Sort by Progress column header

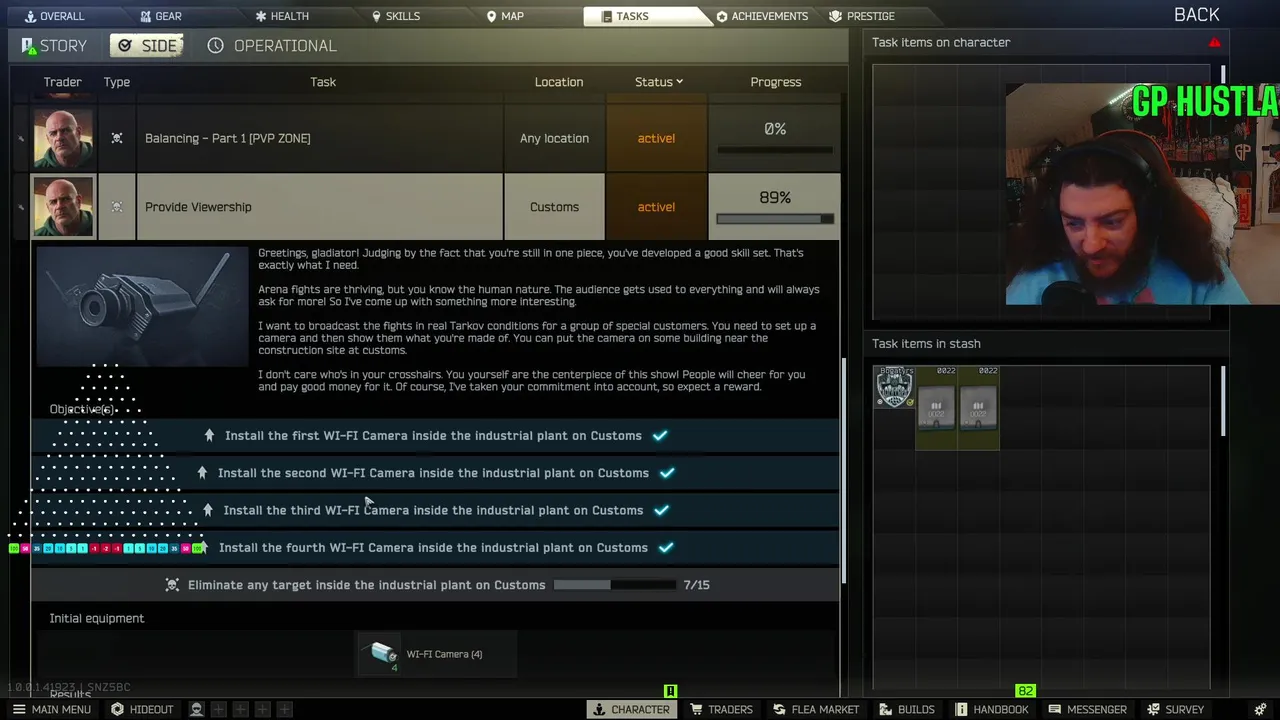click(775, 82)
